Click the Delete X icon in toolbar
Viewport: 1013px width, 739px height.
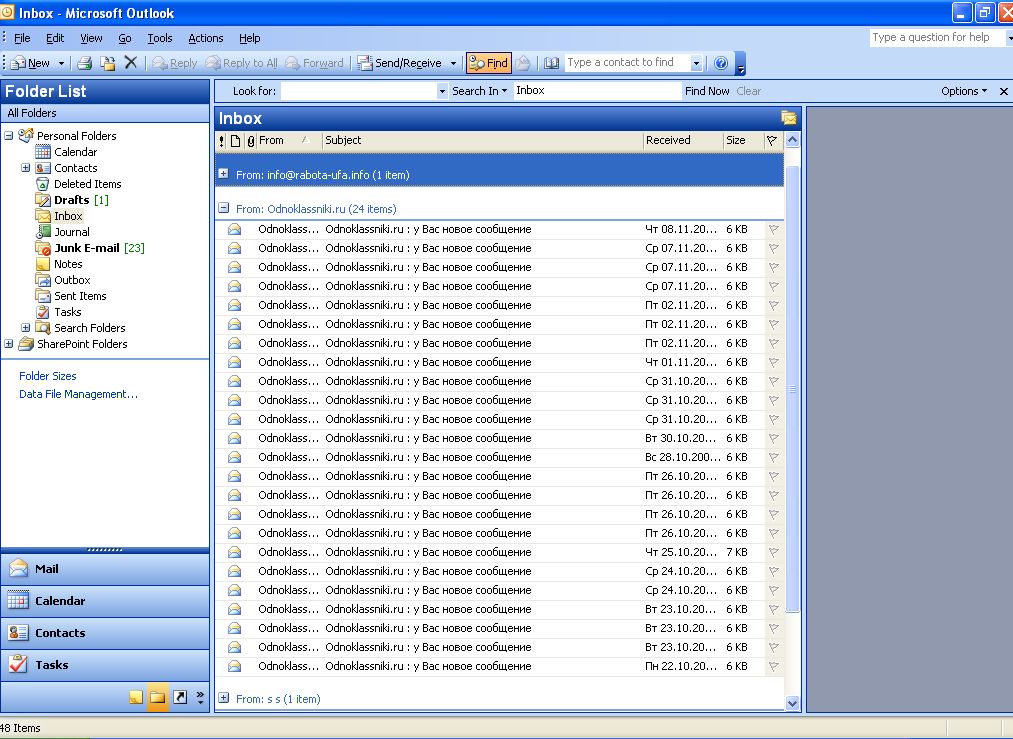131,63
